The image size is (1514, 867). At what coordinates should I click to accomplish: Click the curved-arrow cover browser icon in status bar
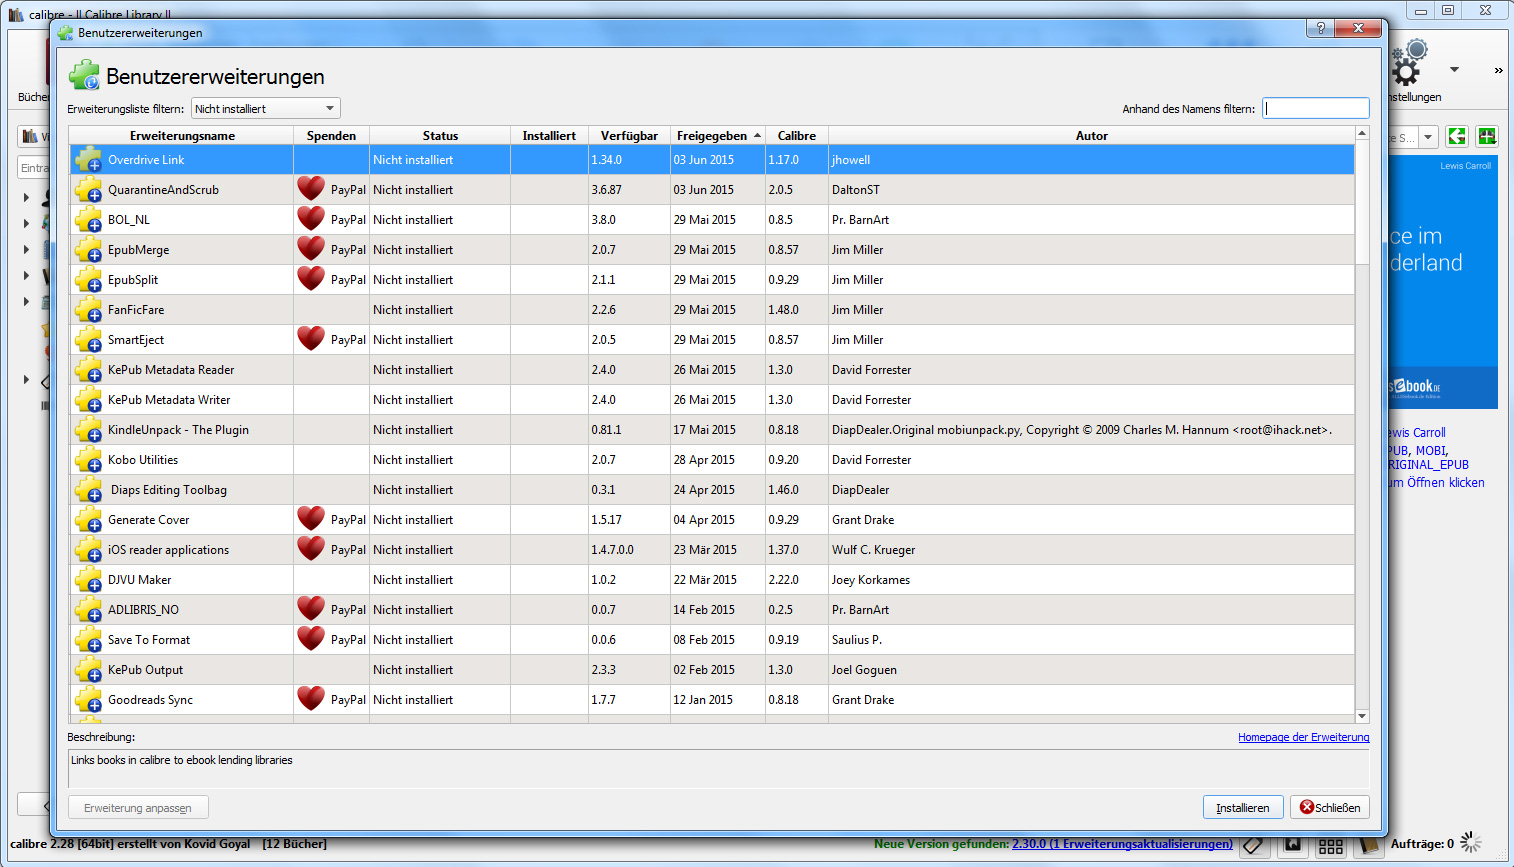click(x=1292, y=846)
